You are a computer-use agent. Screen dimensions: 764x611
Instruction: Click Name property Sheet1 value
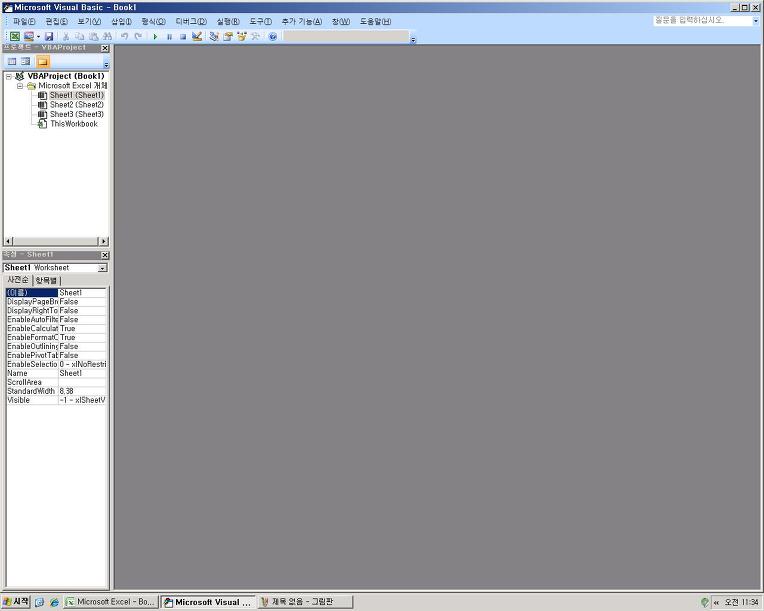(x=82, y=373)
